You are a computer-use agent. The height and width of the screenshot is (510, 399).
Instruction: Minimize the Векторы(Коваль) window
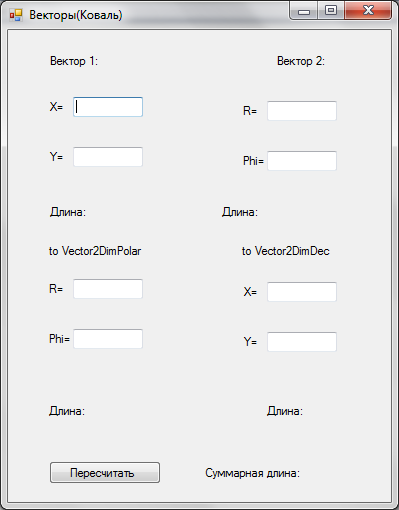point(304,11)
